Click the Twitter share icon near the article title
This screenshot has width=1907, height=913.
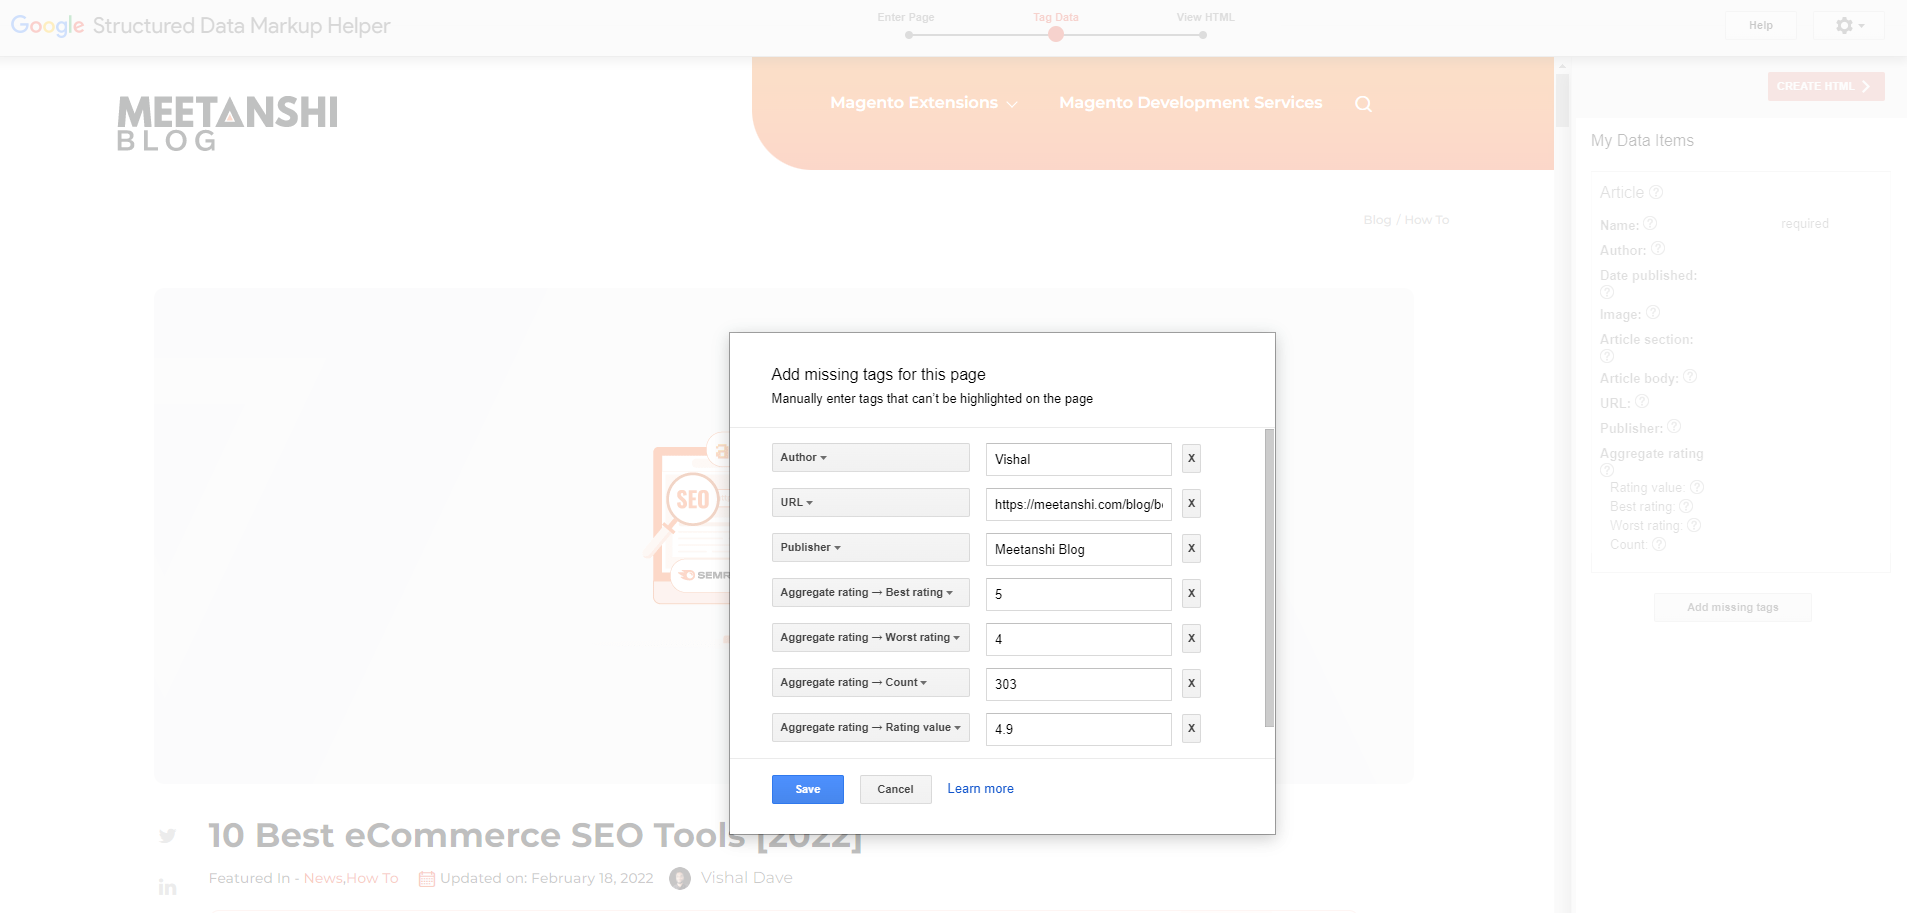(167, 836)
